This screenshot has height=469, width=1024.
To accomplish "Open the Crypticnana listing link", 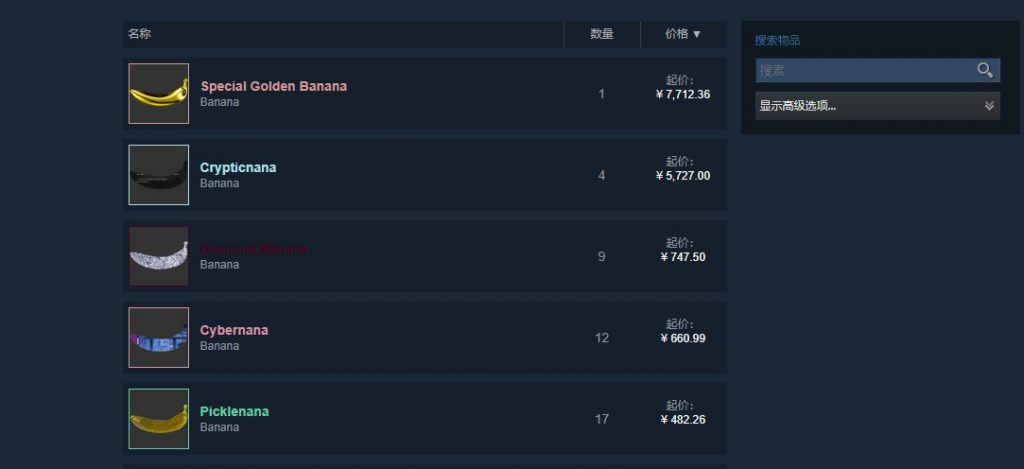I will (238, 167).
